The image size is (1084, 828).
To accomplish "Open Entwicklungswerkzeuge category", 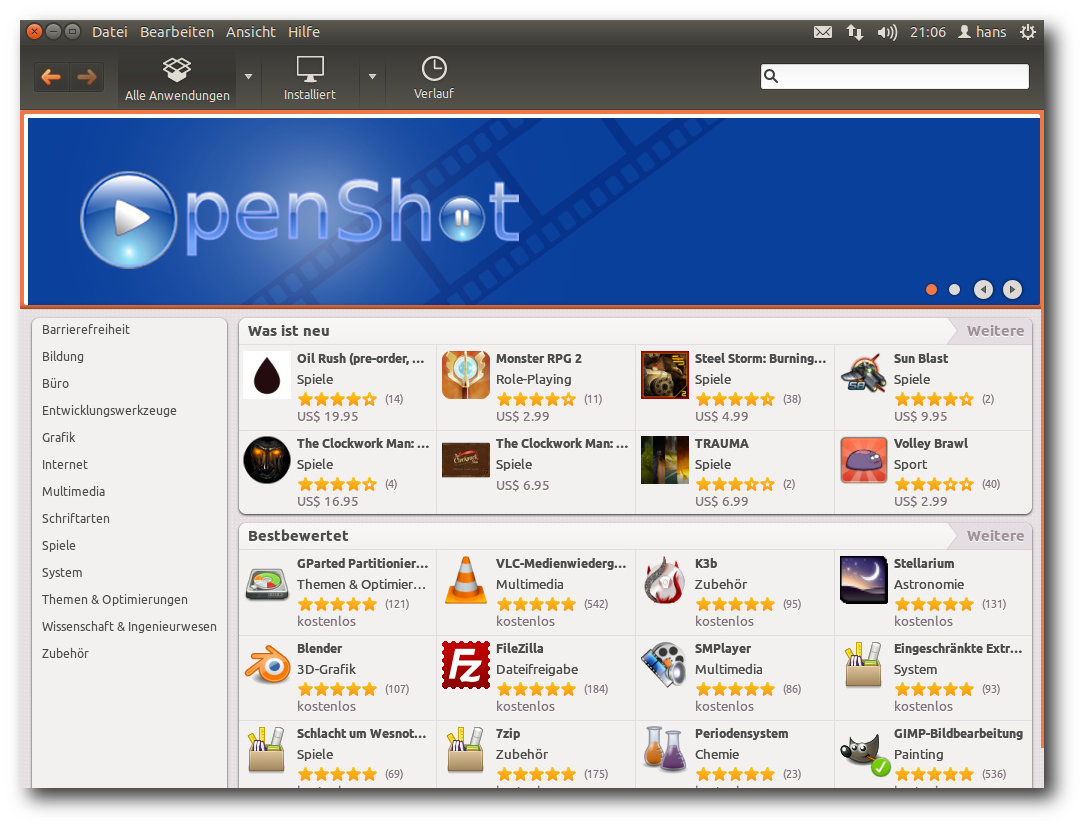I will tap(109, 411).
